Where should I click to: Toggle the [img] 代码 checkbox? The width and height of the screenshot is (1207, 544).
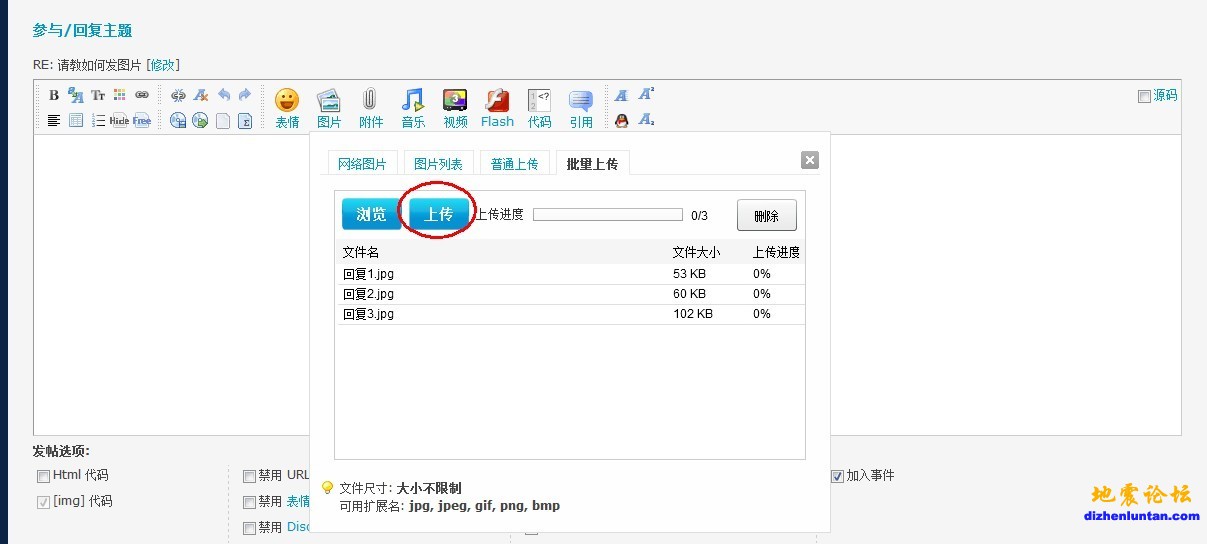click(x=43, y=502)
